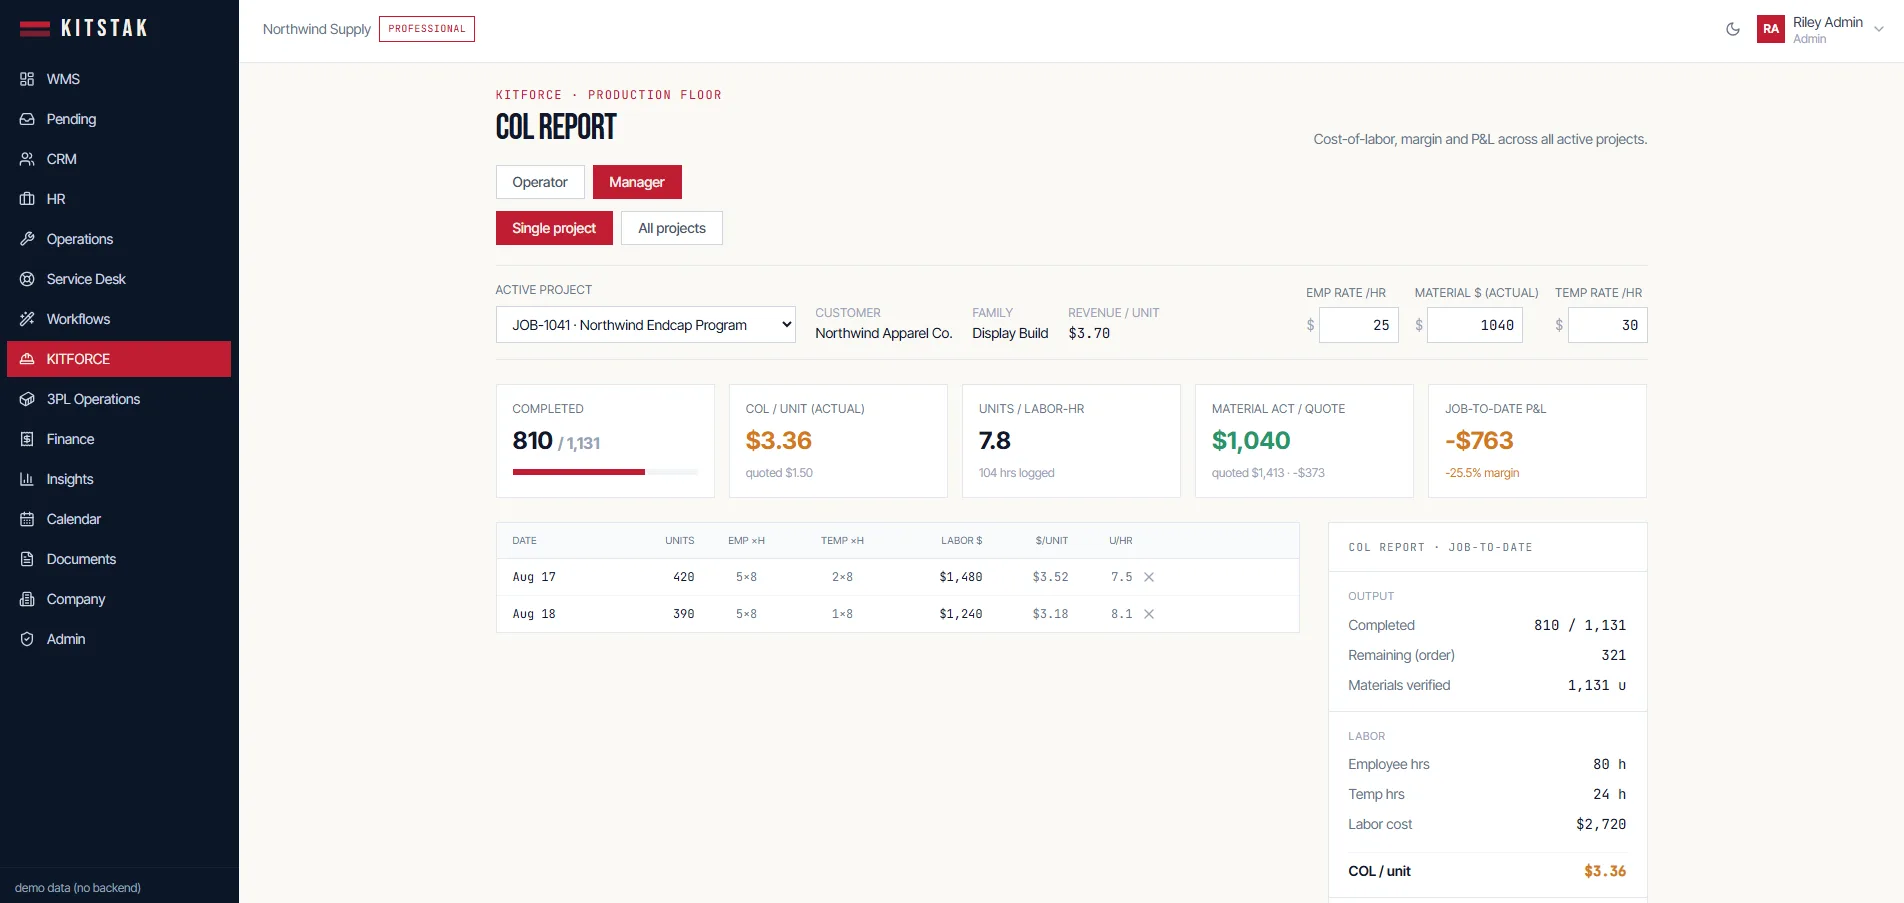Click the demo data (no backend) footer
Viewport: 1904px width, 903px height.
(78, 888)
